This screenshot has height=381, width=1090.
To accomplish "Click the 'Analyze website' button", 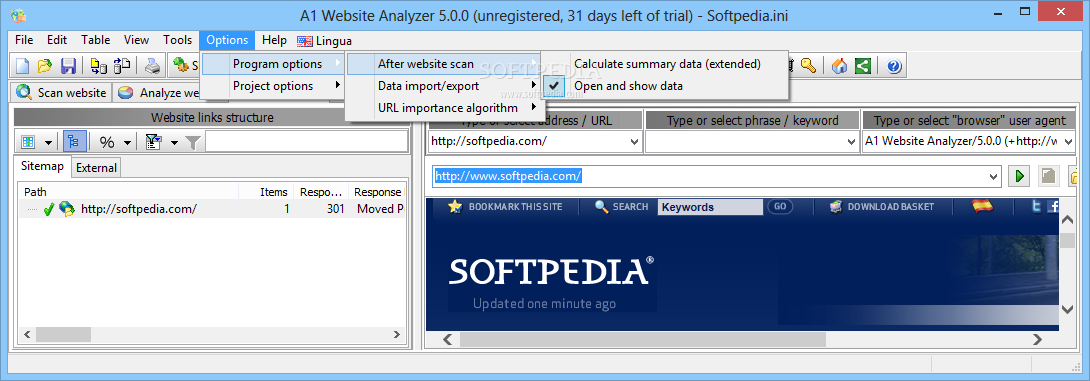I will 158,92.
